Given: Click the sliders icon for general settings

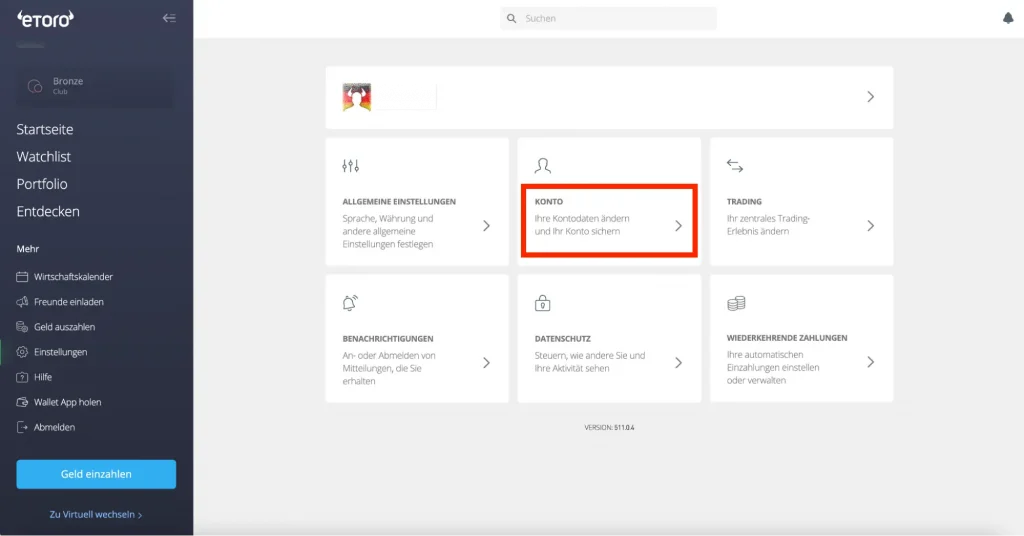Looking at the screenshot, I should tap(350, 166).
